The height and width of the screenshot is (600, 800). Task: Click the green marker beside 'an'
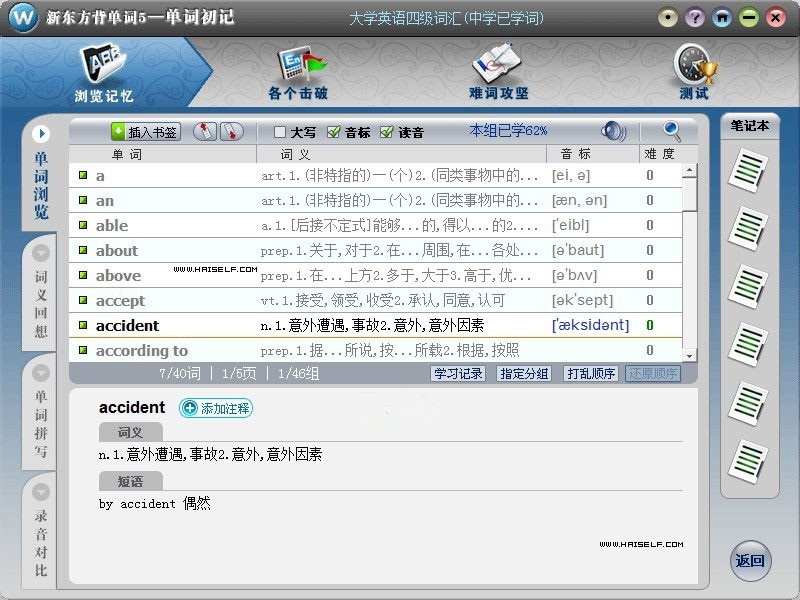[83, 200]
